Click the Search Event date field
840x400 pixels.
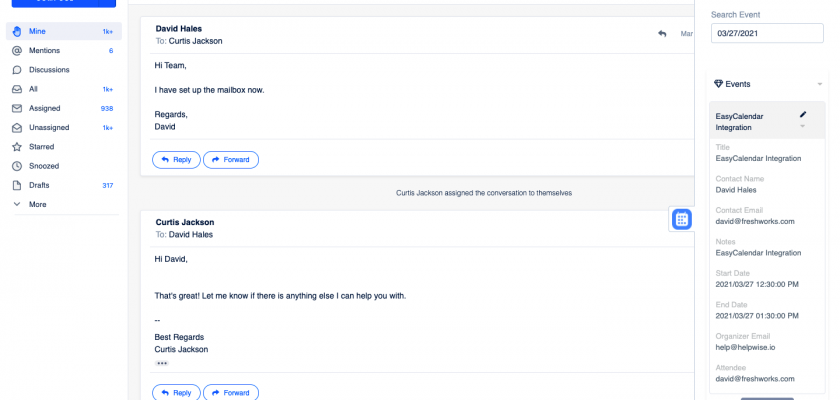pyautogui.click(x=767, y=34)
